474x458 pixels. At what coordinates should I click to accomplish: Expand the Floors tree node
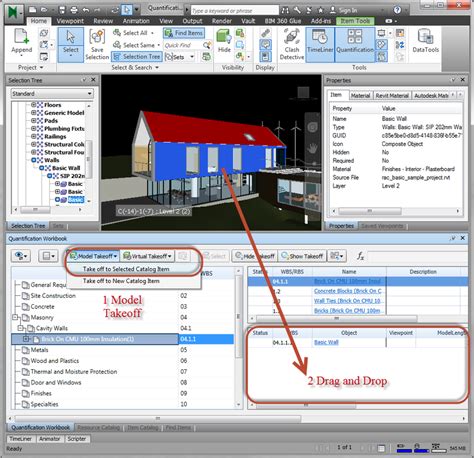point(33,105)
